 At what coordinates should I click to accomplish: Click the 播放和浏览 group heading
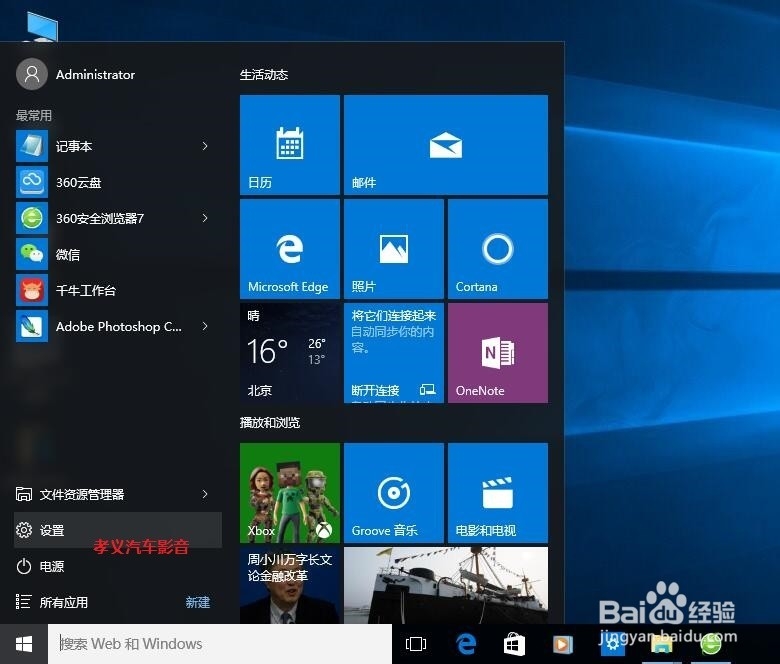click(270, 423)
